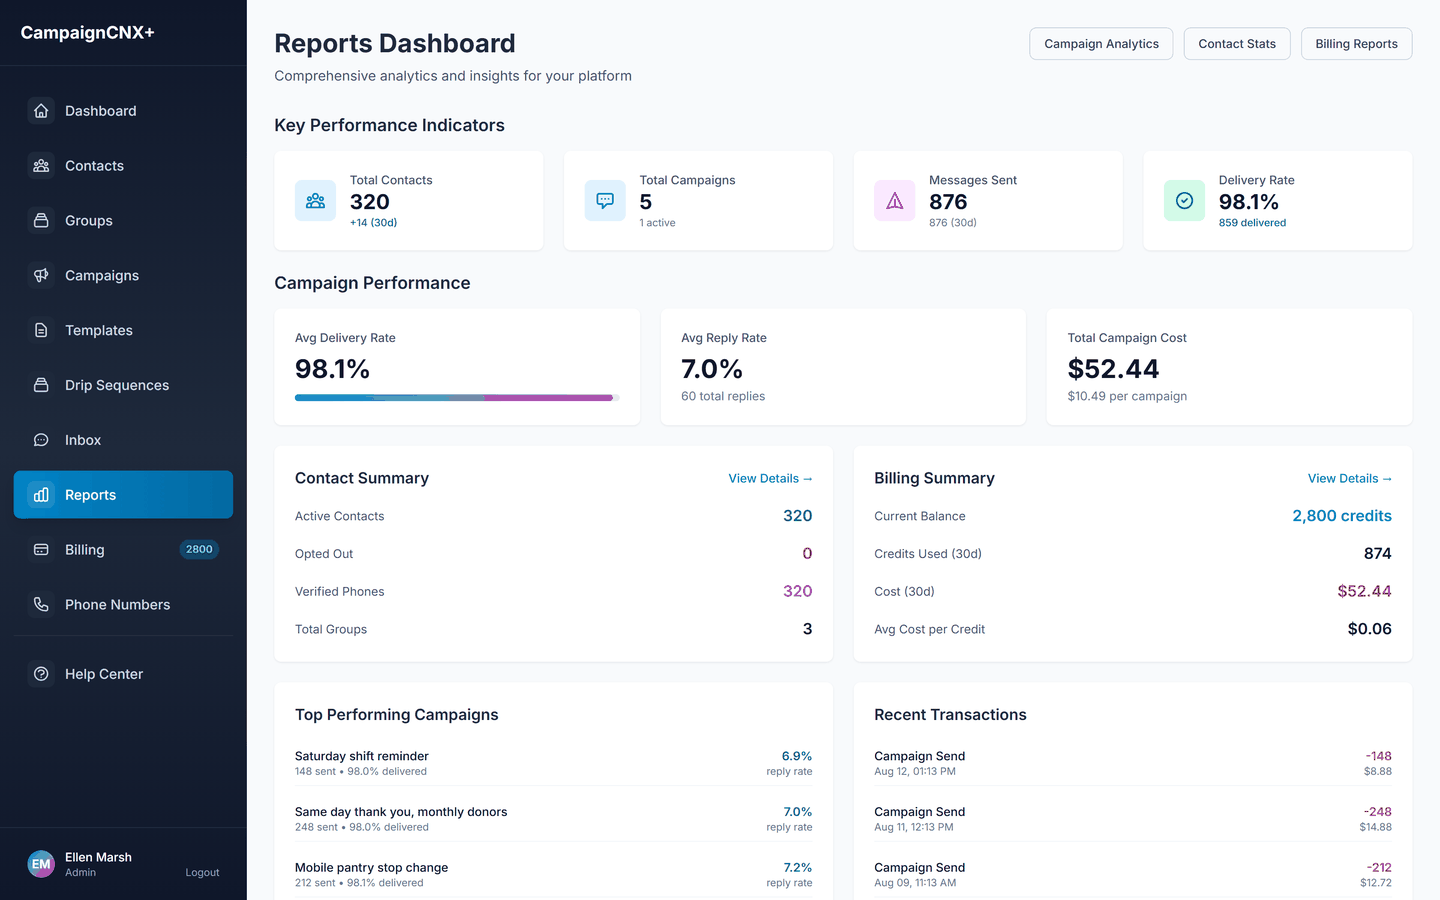Image resolution: width=1440 pixels, height=900 pixels.
Task: Open the Inbox page
Action: tap(123, 440)
